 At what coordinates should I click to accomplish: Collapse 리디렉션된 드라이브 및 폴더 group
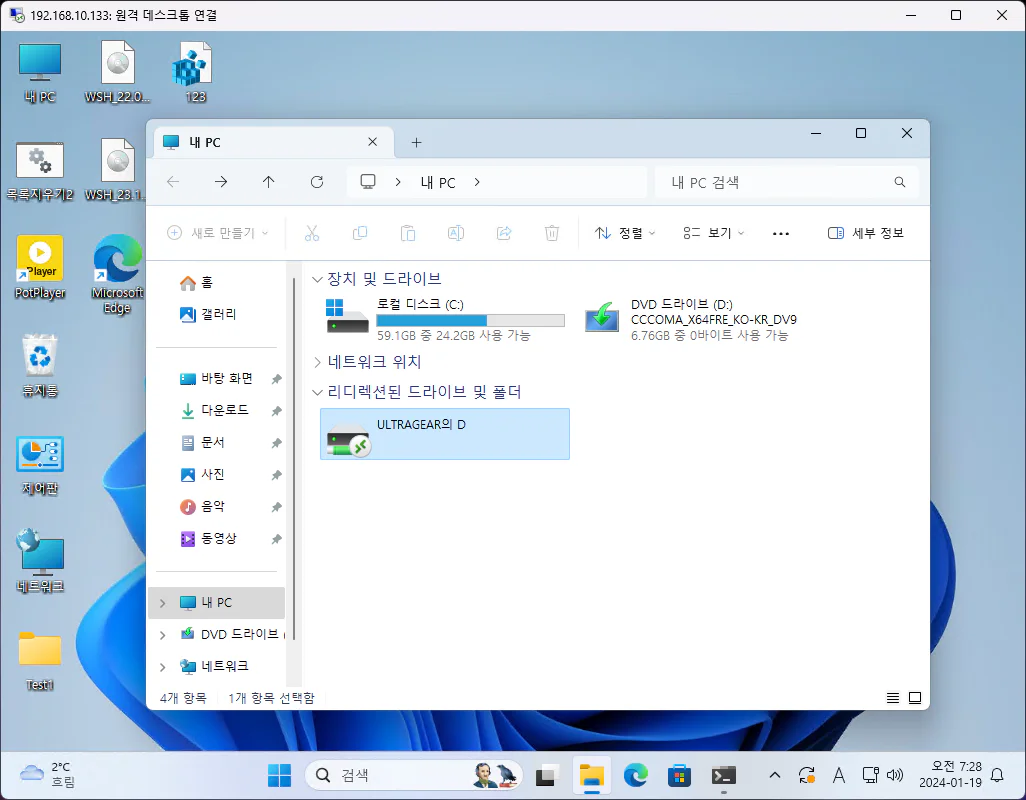317,392
